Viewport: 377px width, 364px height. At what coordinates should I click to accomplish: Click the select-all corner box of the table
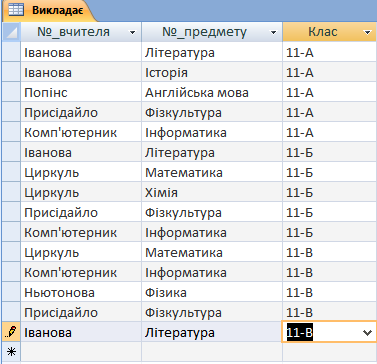[11, 32]
